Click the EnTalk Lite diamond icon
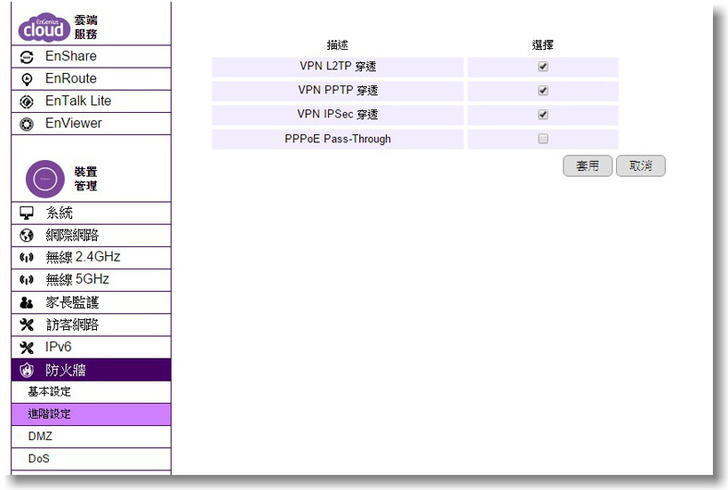Screen dimensions: 728x490 (26, 102)
